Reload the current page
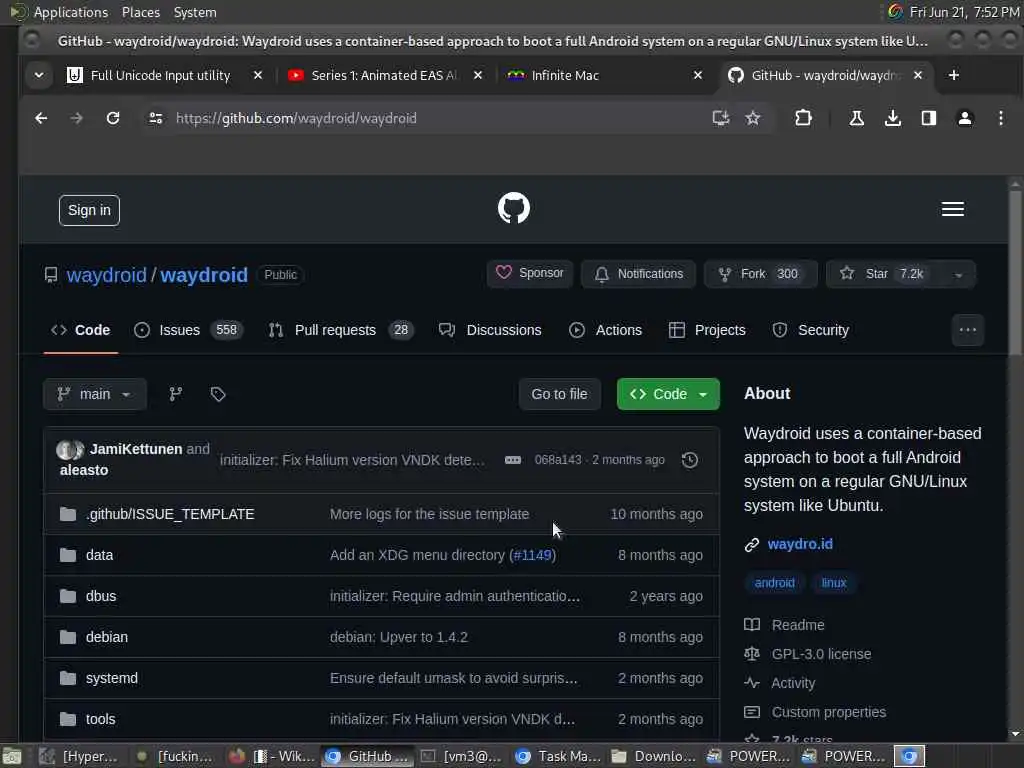Viewport: 1024px width, 768px height. 113,118
